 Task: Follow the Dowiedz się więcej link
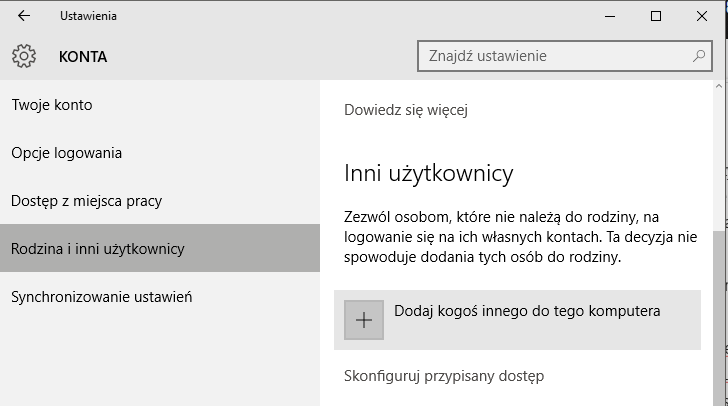[406, 110]
